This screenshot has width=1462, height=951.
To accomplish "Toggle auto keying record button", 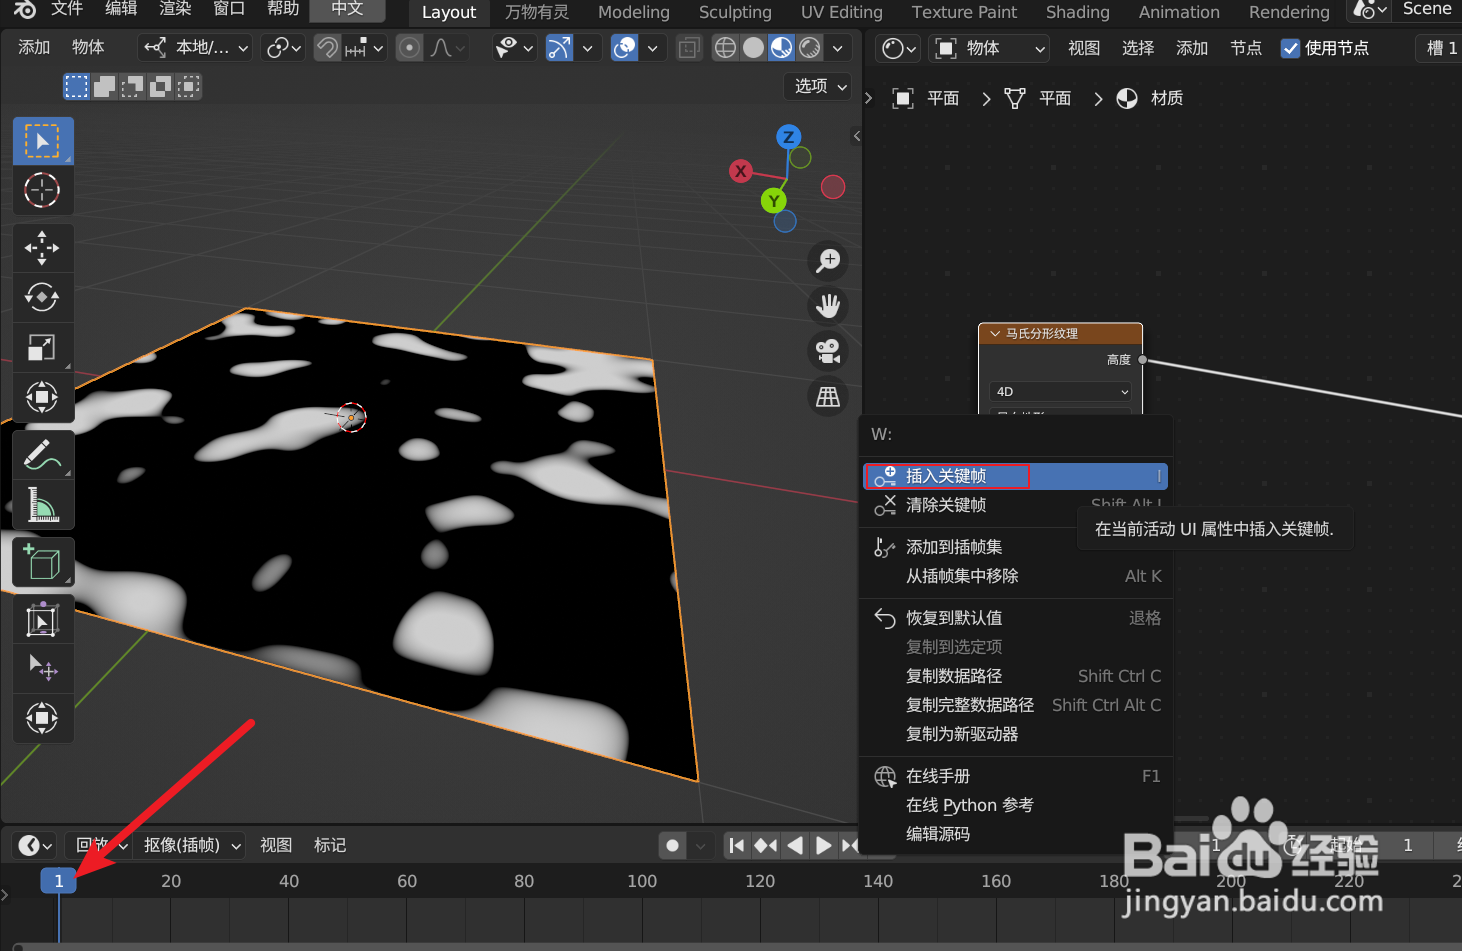I will (x=673, y=846).
